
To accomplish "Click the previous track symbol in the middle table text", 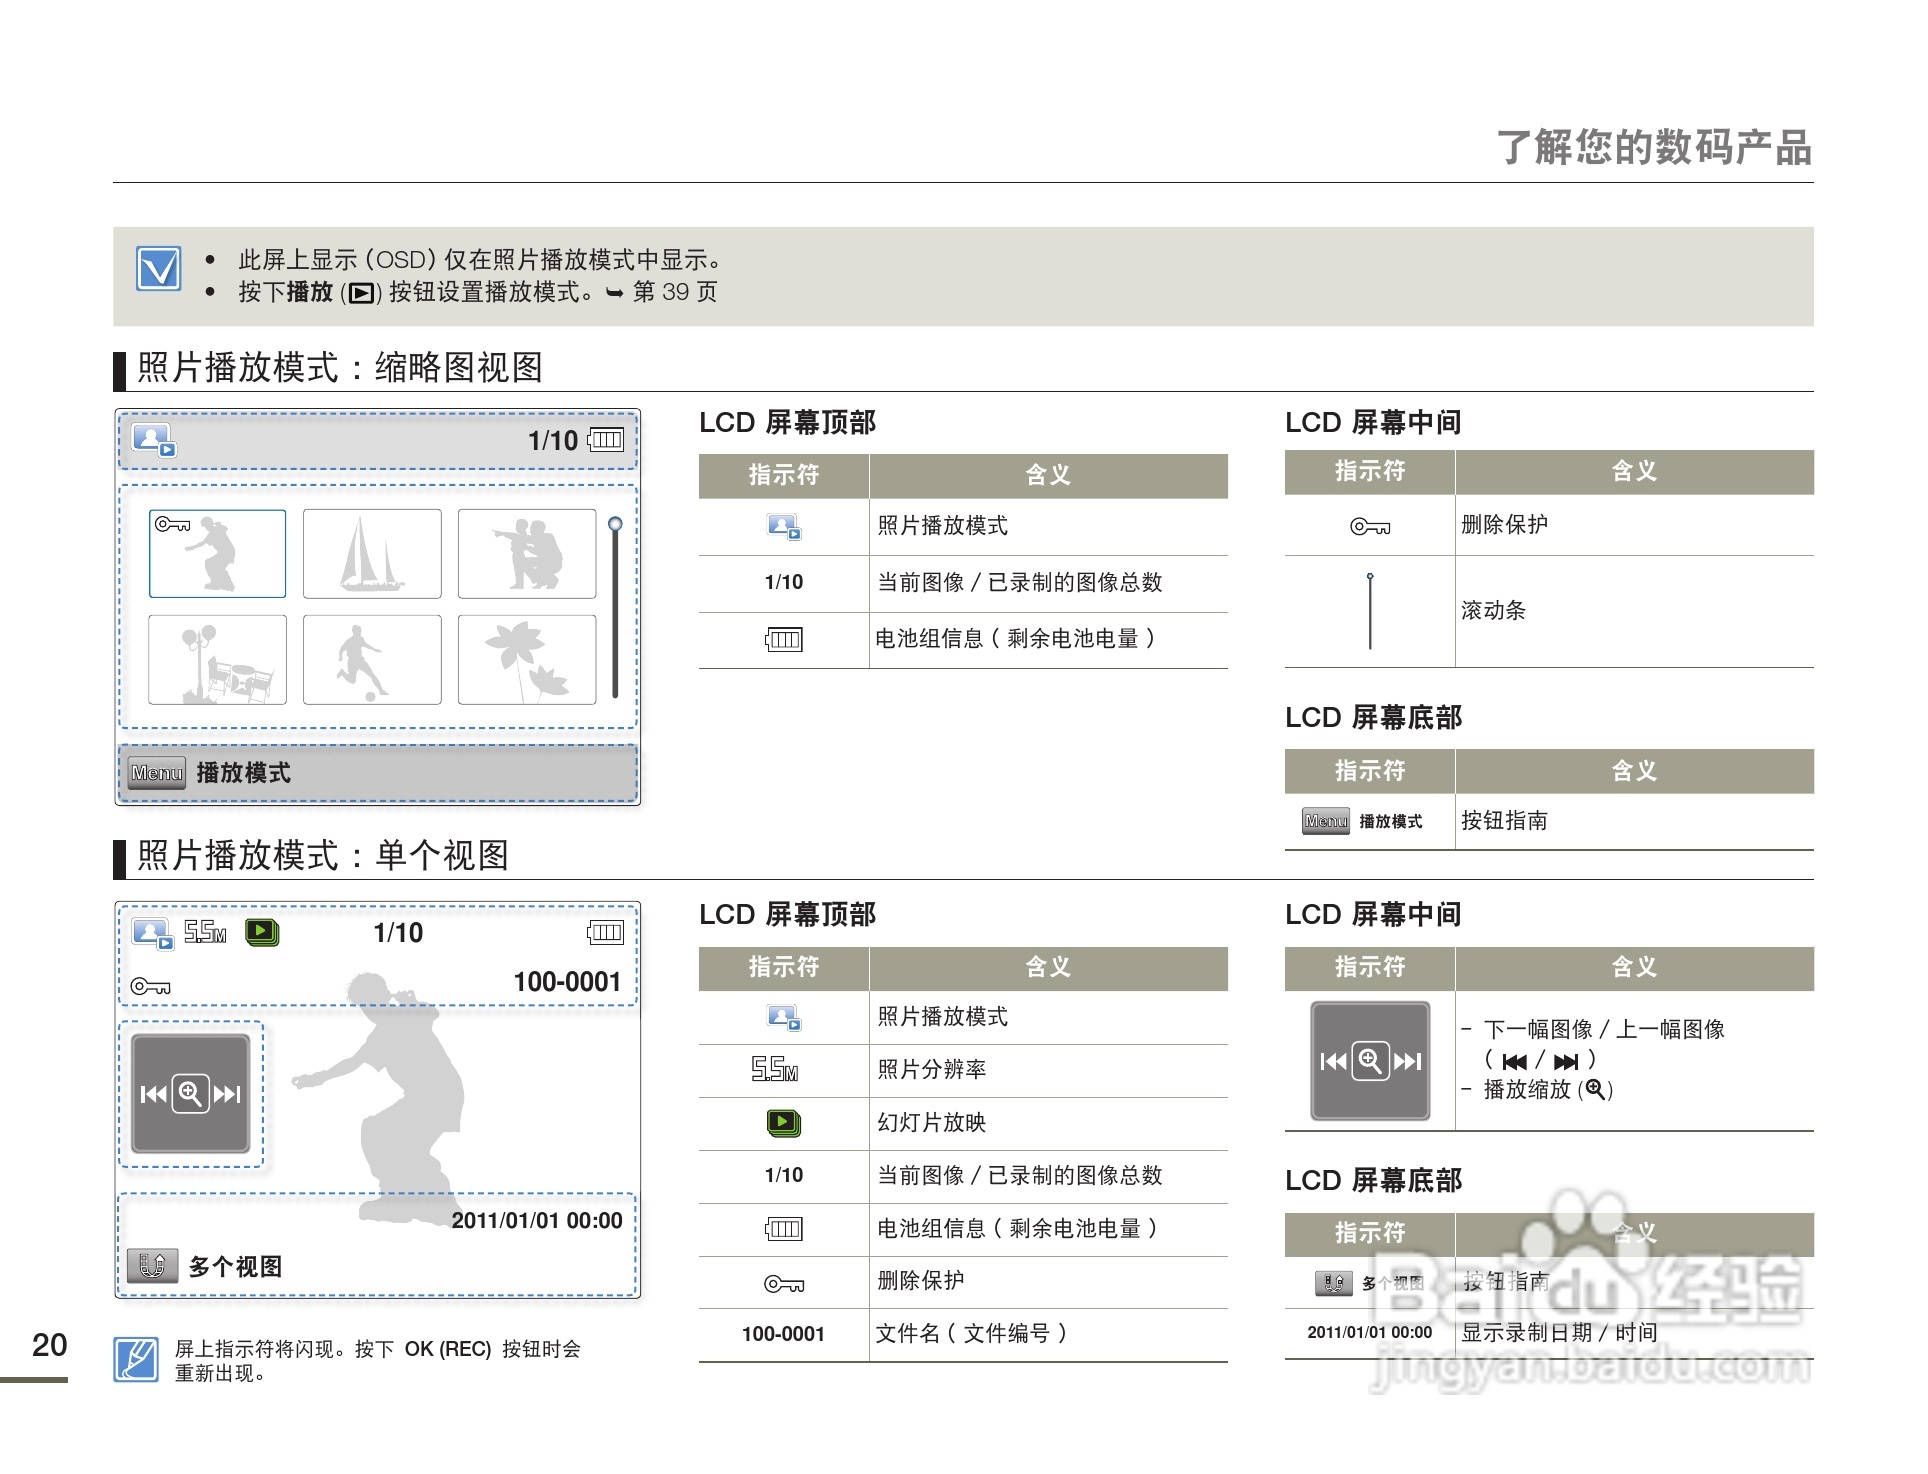I will click(1515, 1062).
